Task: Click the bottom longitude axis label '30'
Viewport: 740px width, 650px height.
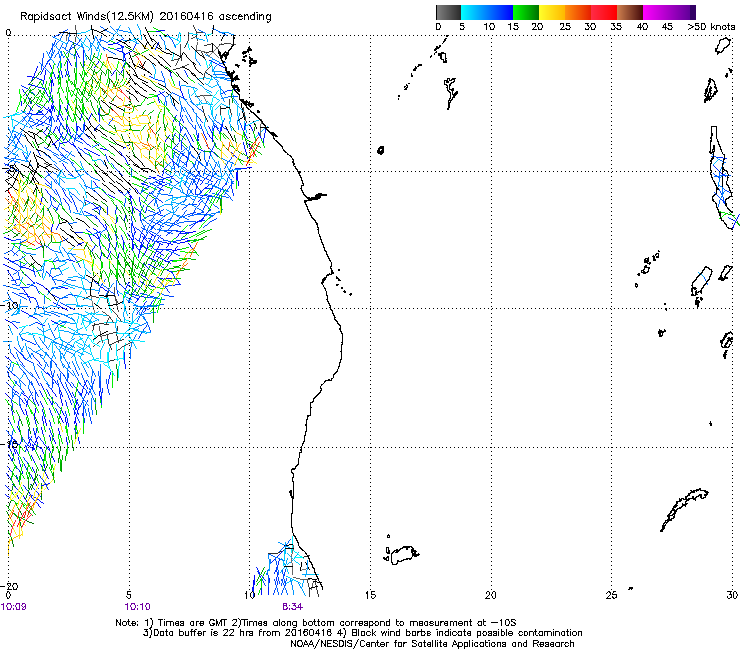Action: click(x=732, y=595)
